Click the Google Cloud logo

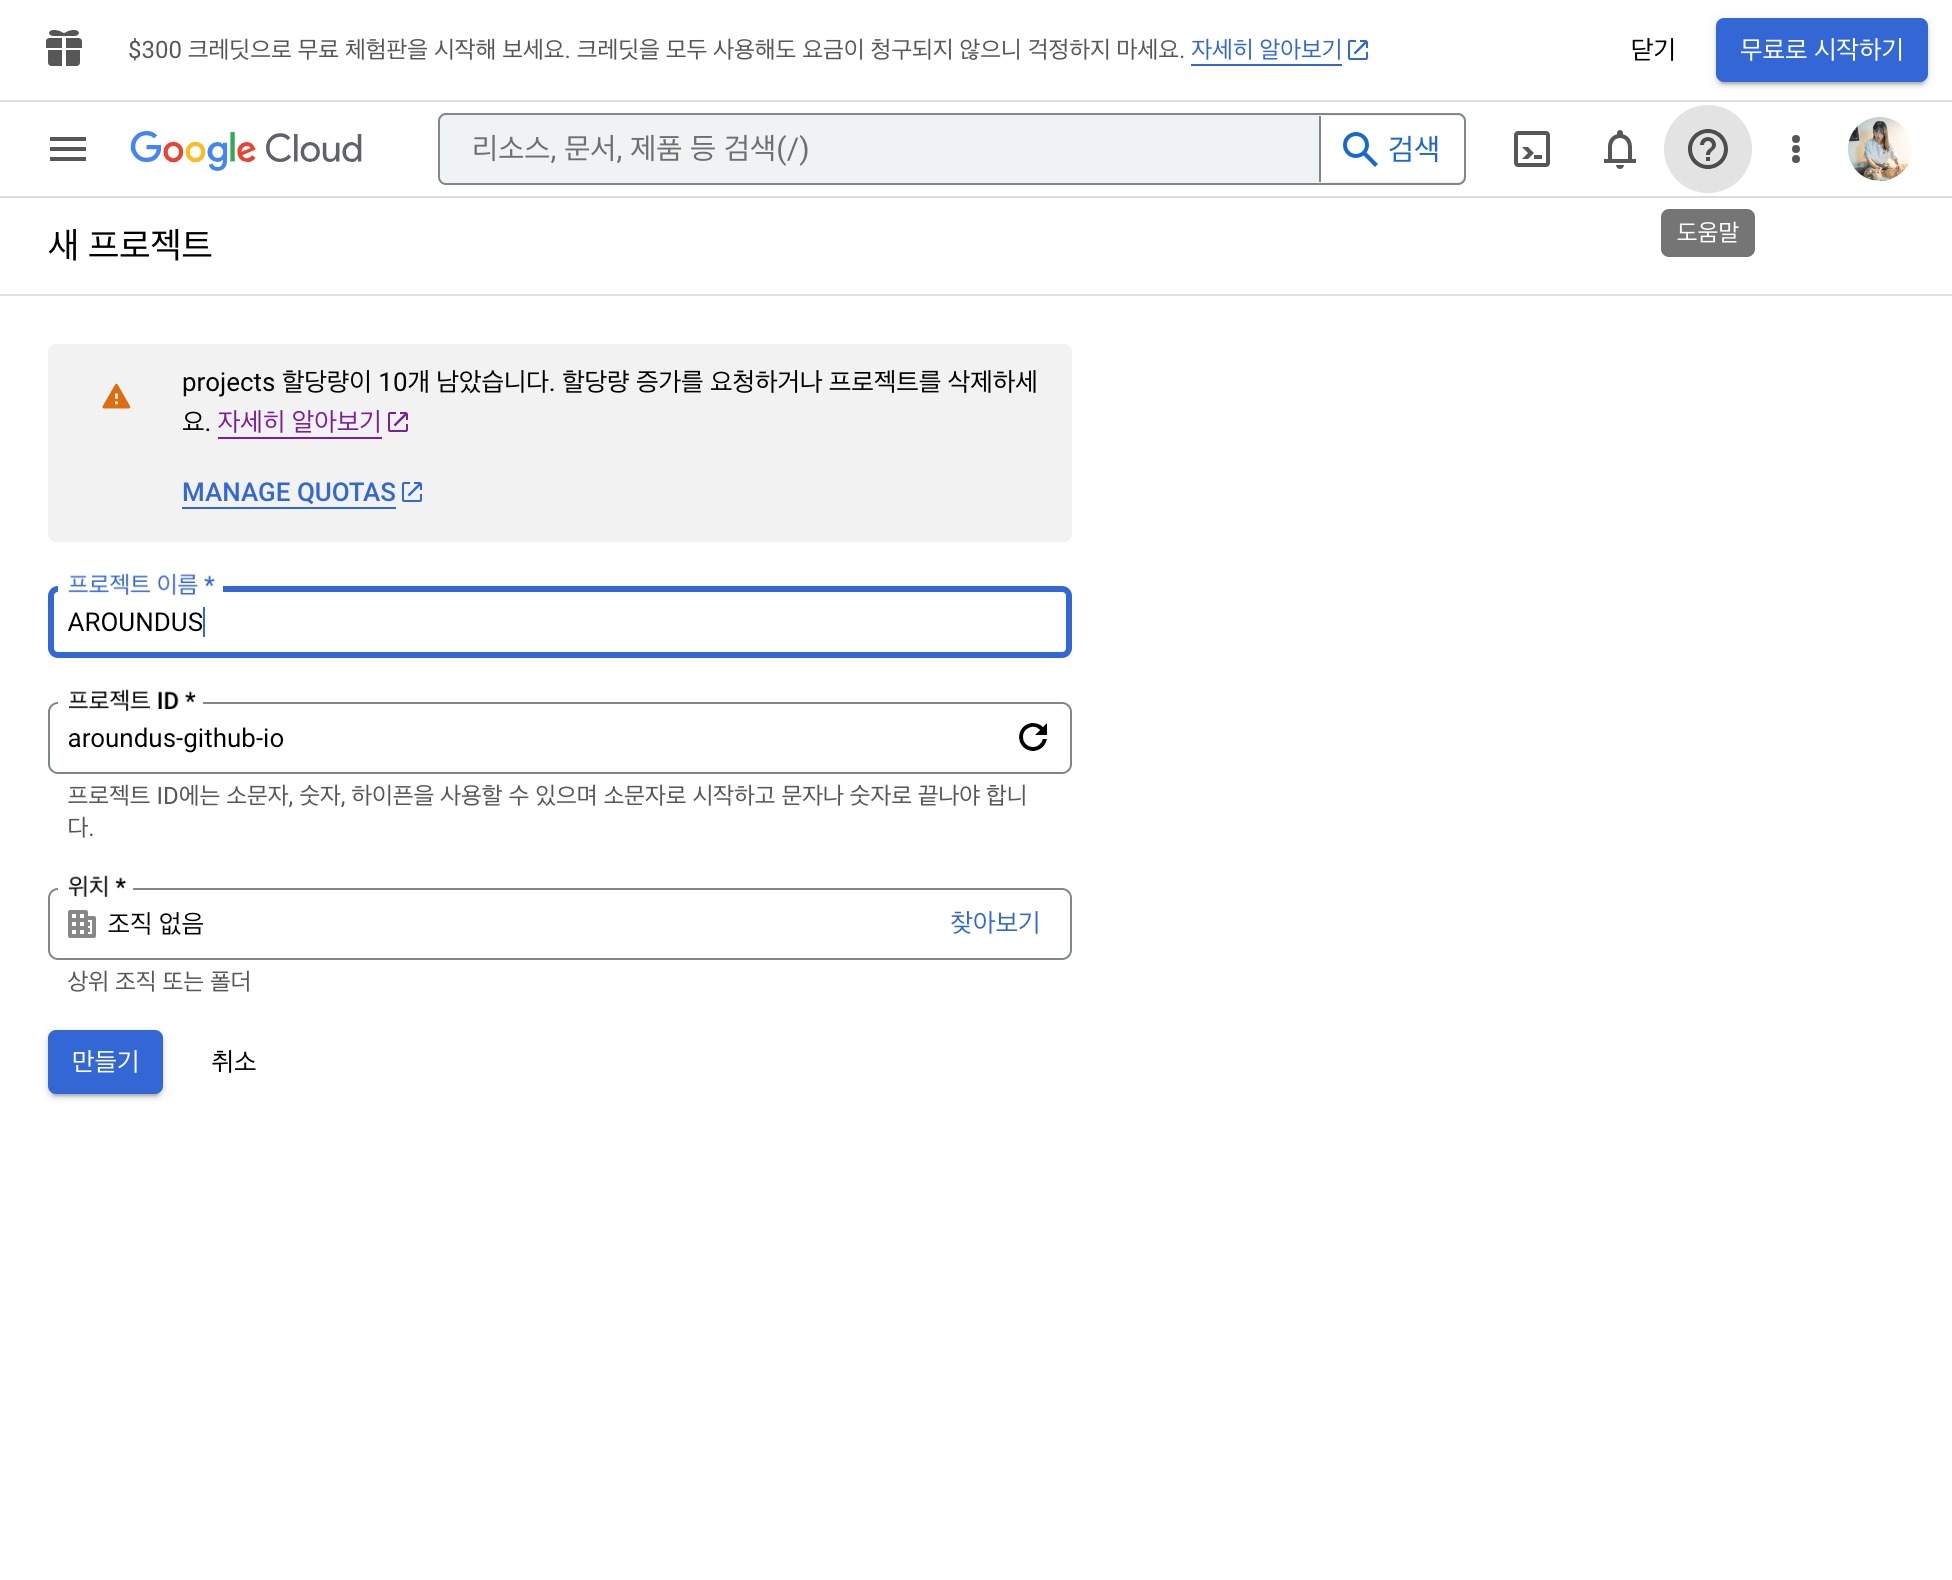[246, 149]
